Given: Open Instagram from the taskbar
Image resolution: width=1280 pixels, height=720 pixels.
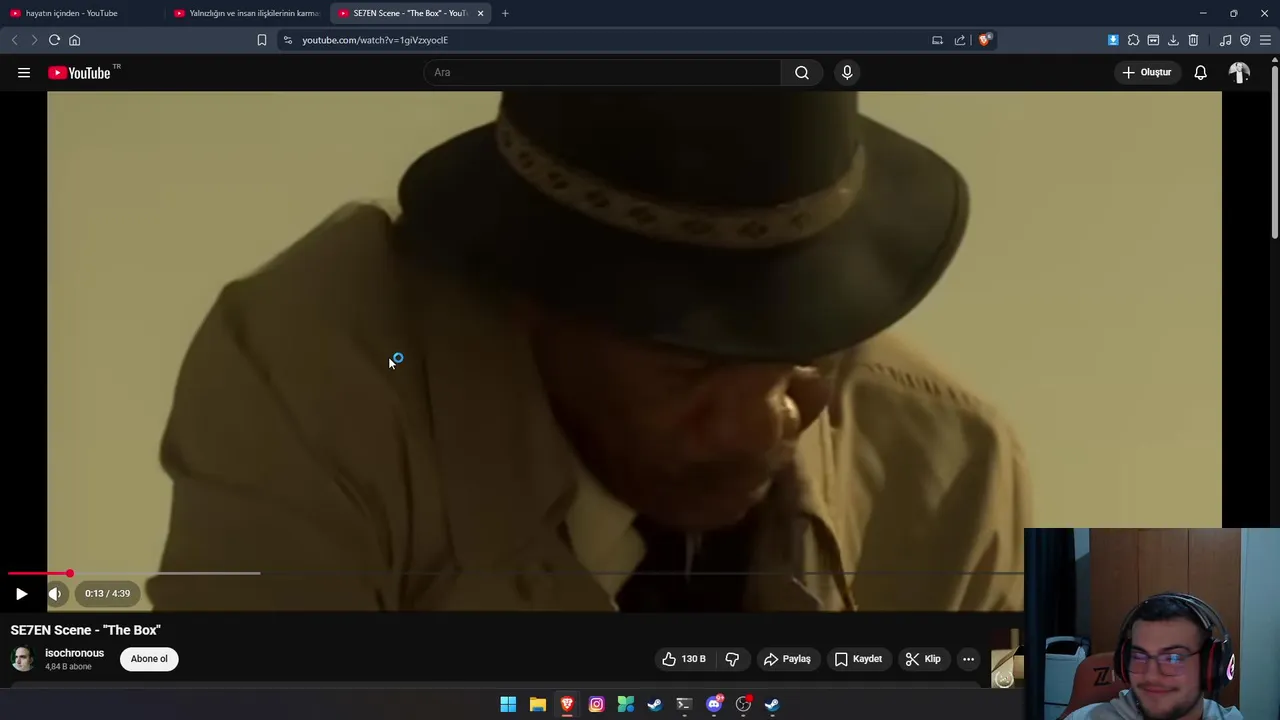Looking at the screenshot, I should point(596,704).
